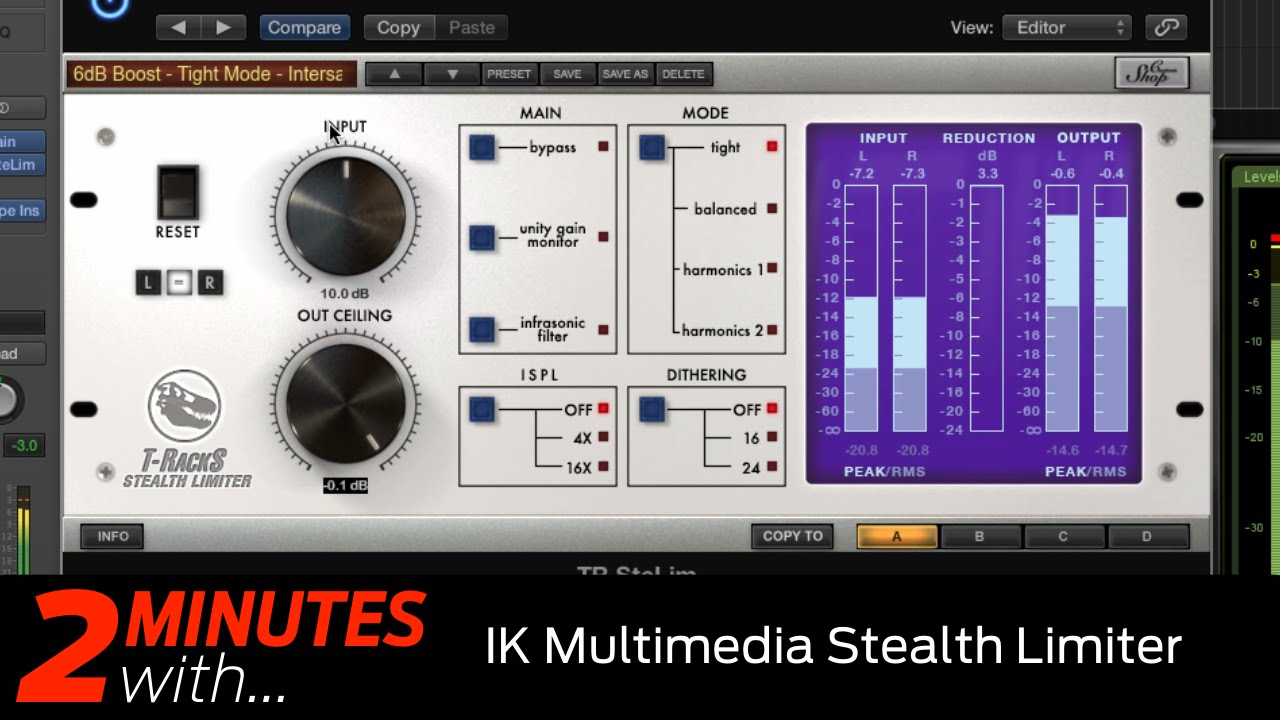
Task: Click the PEAK/RMS label under input meter
Action: tap(885, 471)
